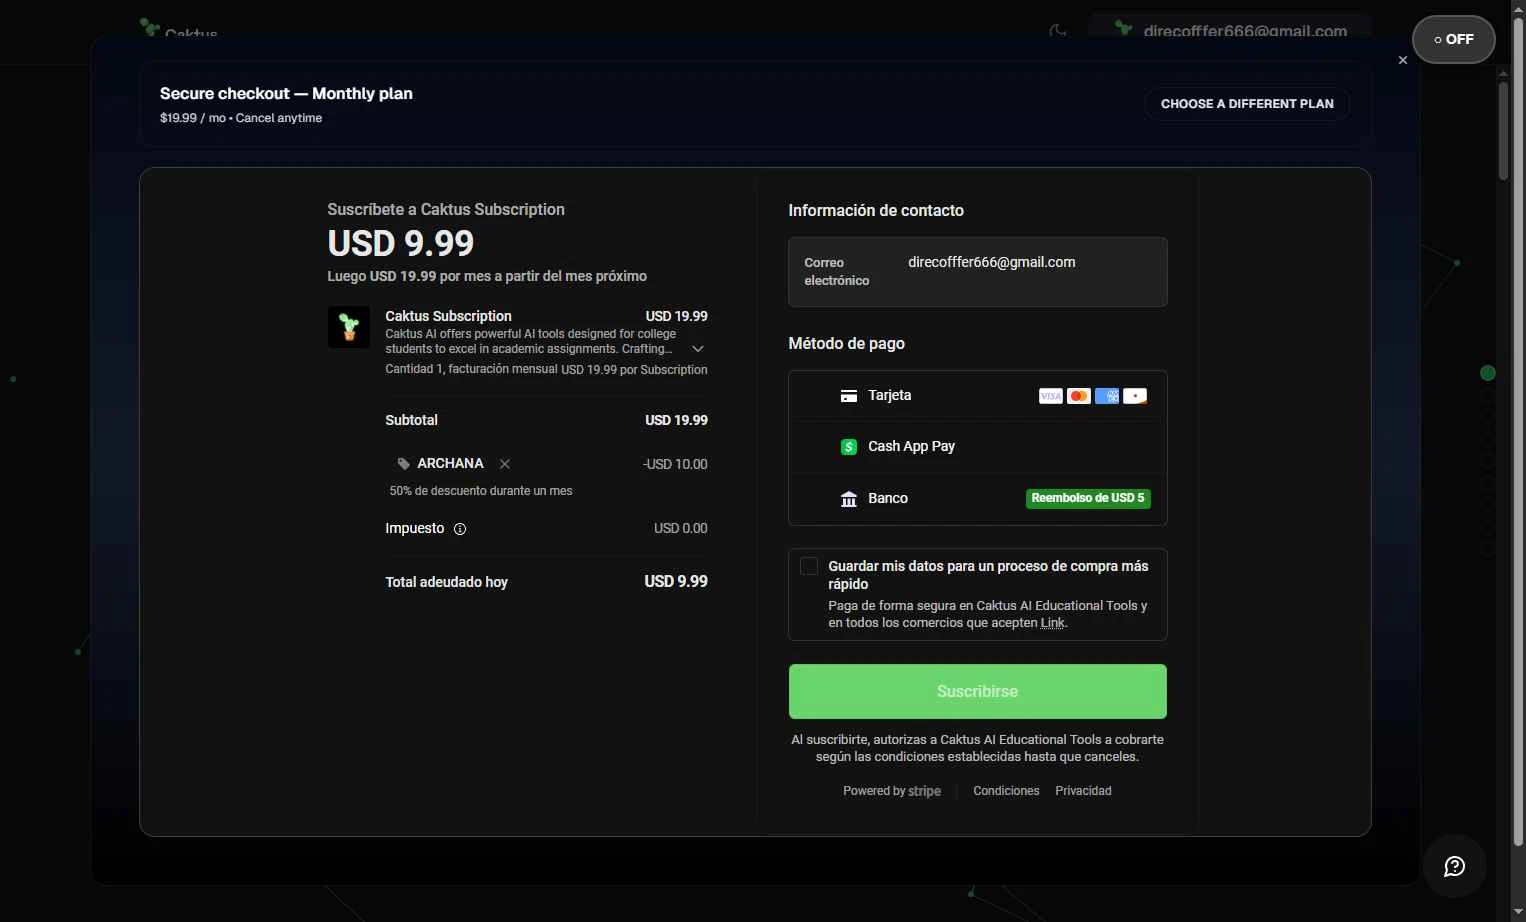Click the dark mode moon icon
Viewport: 1526px width, 922px height.
1057,31
